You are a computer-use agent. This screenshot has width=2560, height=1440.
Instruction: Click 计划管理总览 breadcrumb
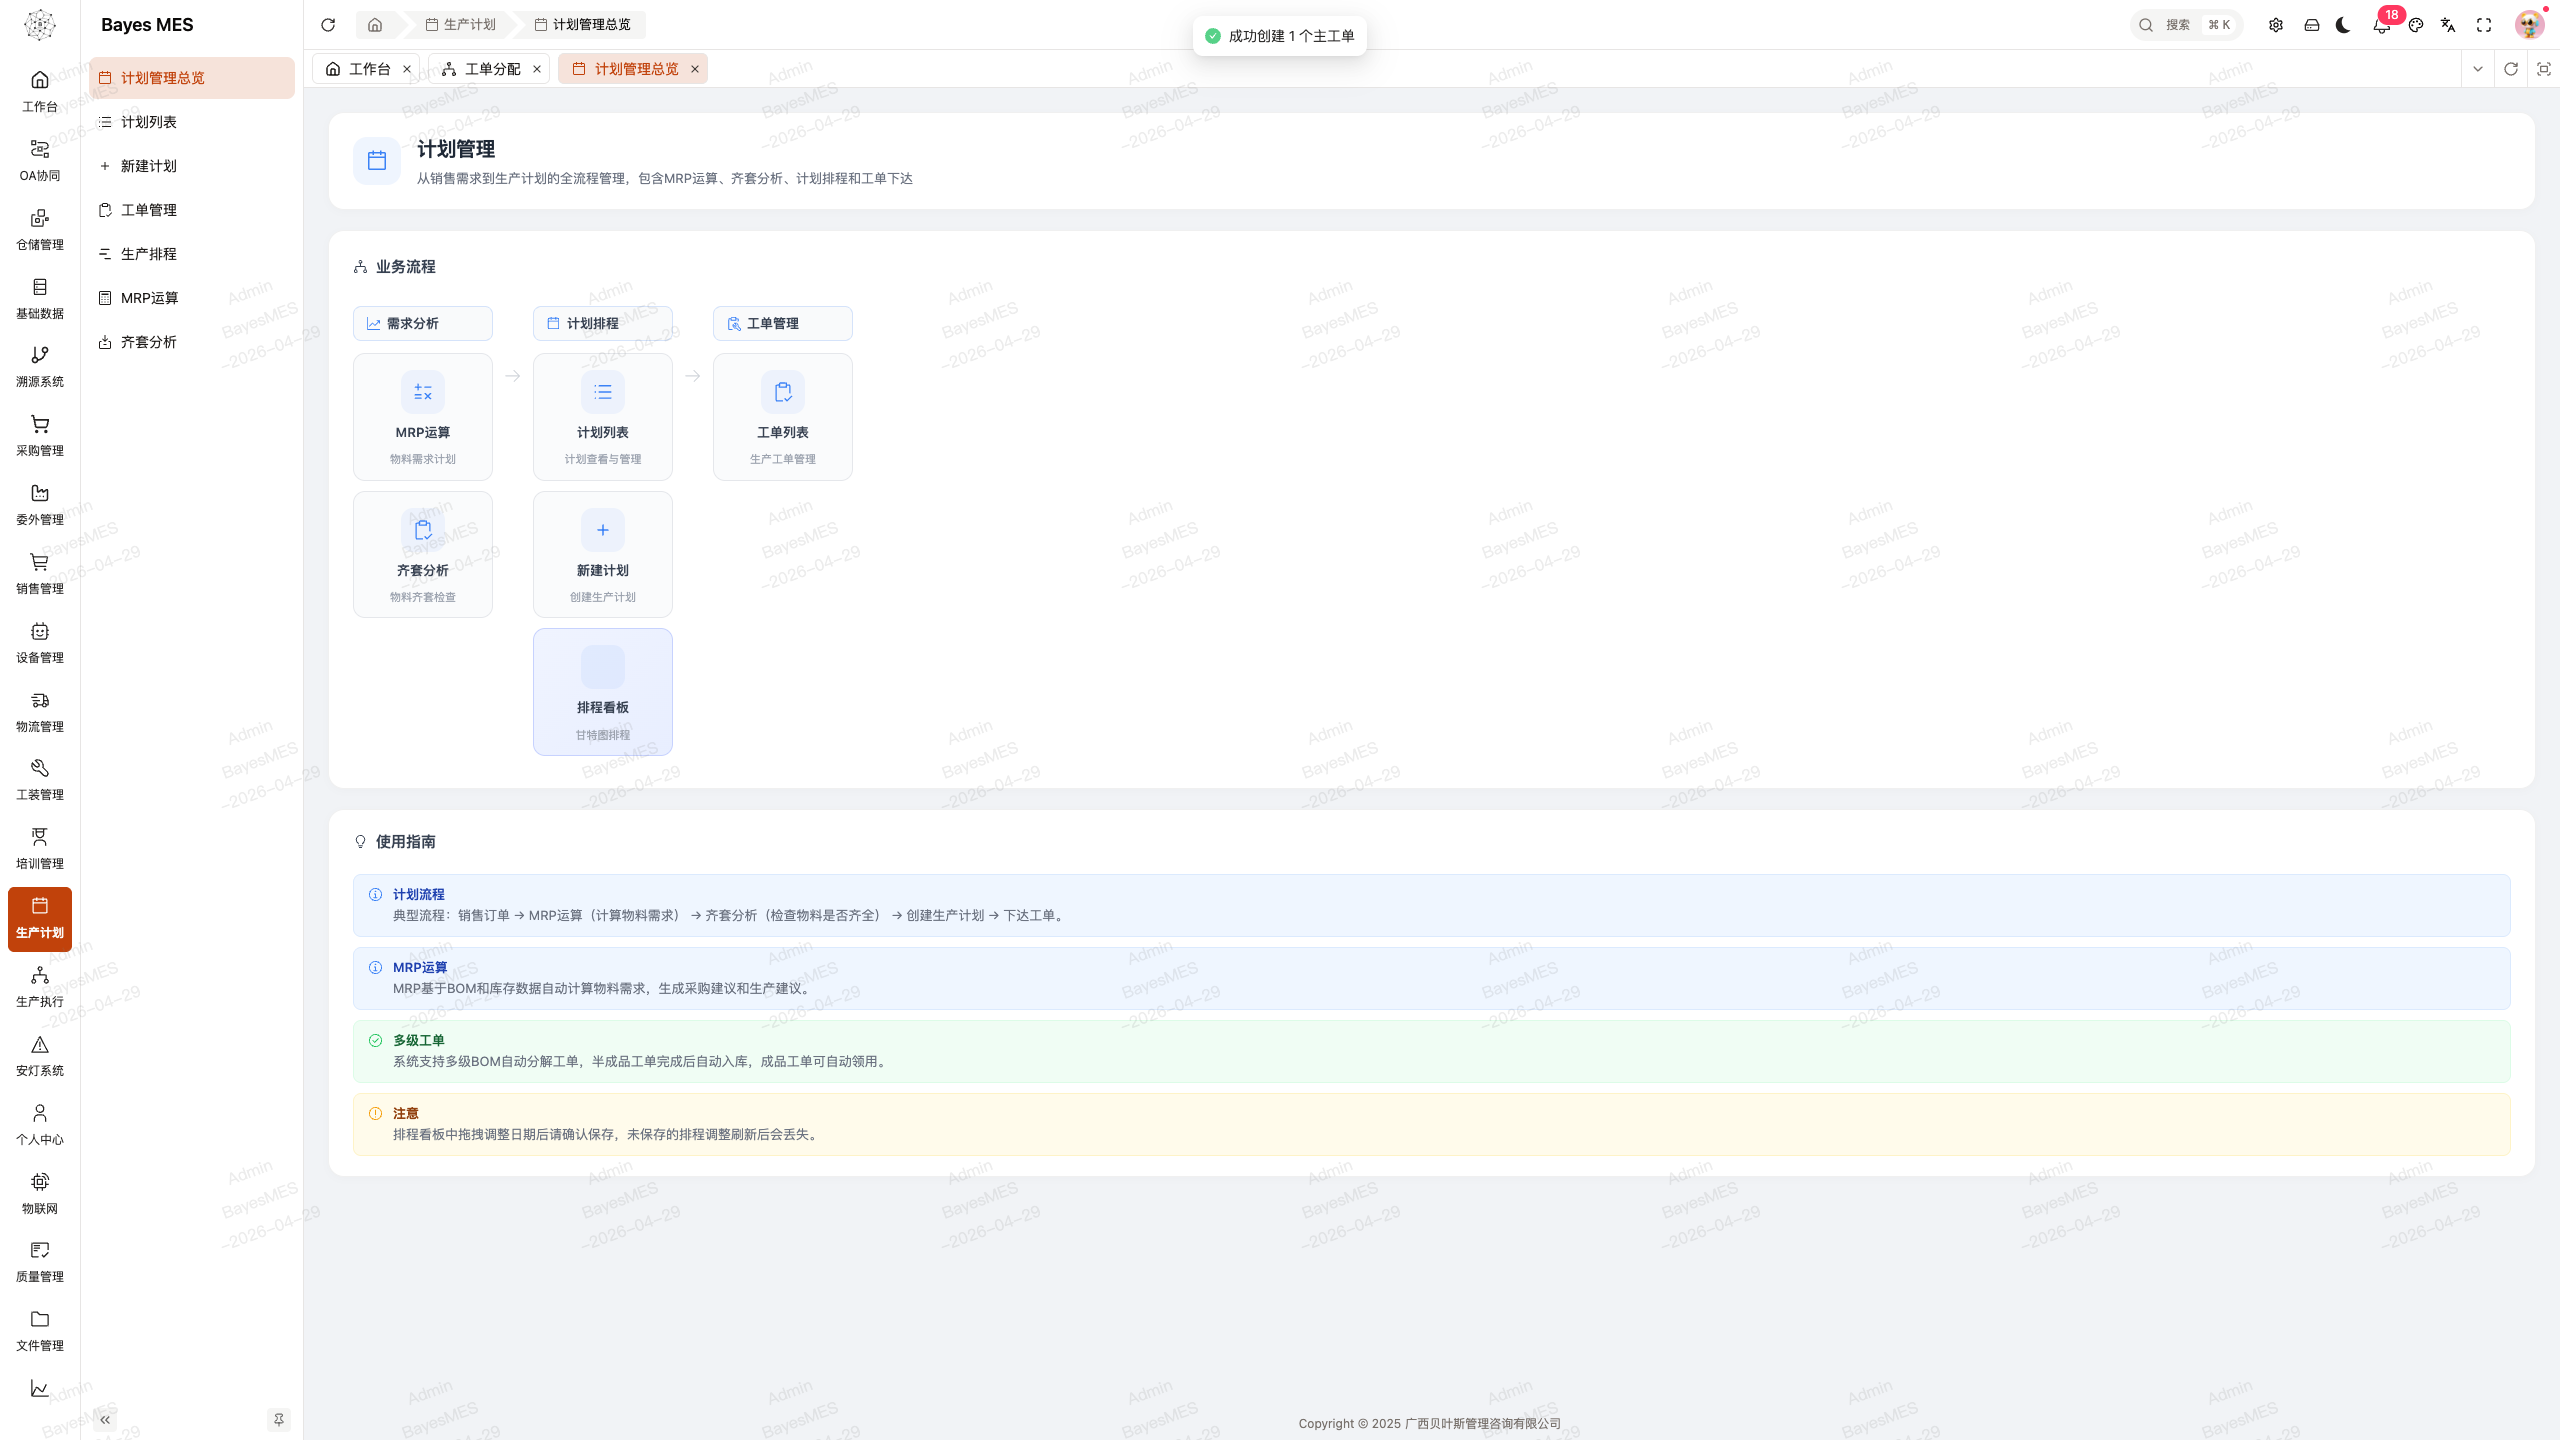tap(582, 25)
